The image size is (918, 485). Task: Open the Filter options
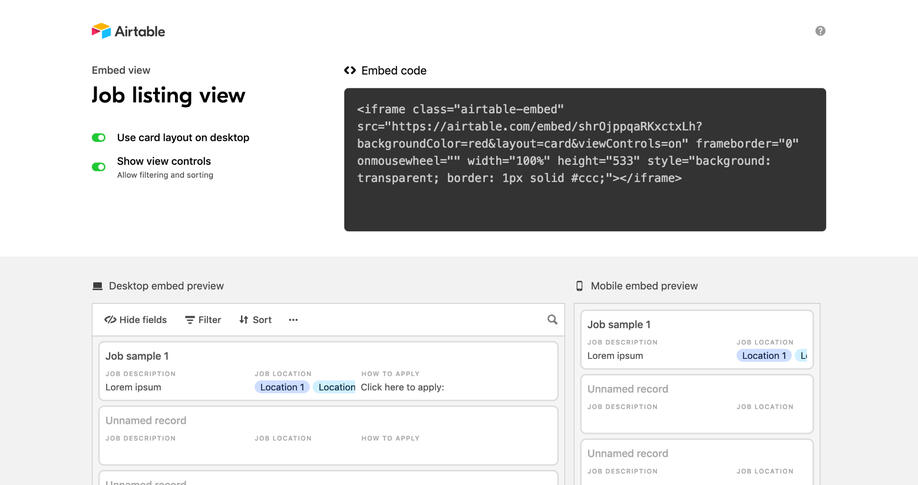point(203,320)
